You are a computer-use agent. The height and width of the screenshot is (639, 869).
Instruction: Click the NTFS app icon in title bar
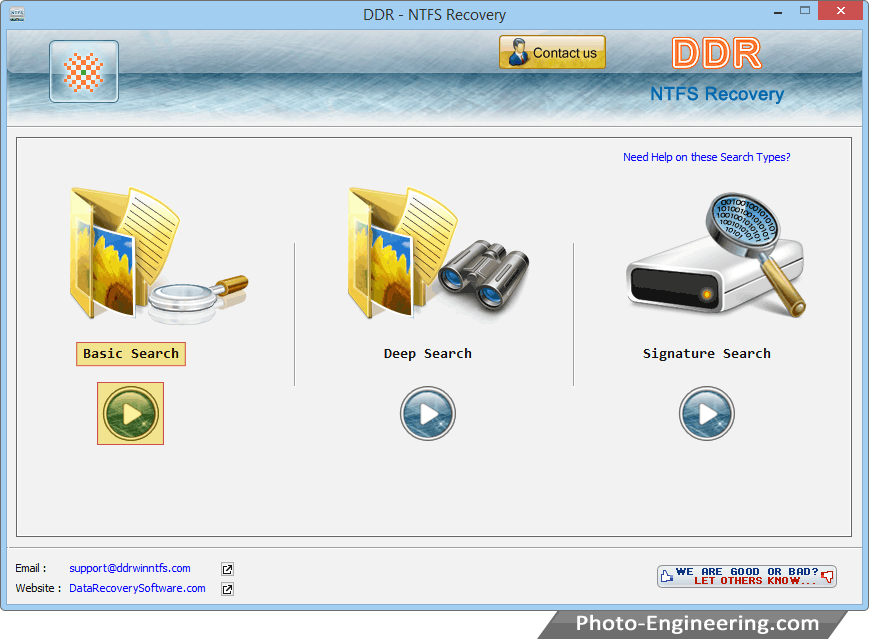(x=17, y=14)
